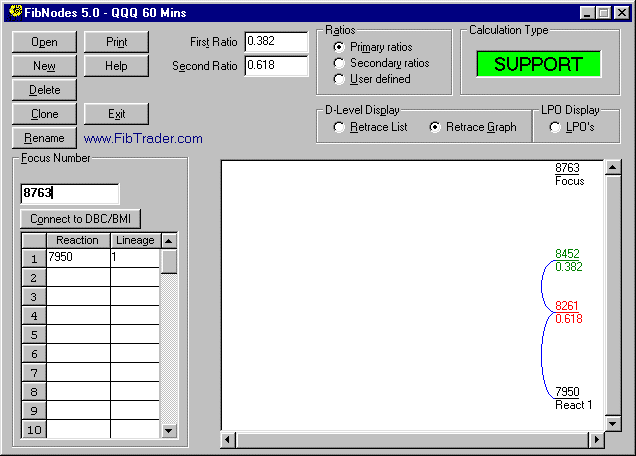Click the Exit button
The image size is (636, 456).
[116, 114]
